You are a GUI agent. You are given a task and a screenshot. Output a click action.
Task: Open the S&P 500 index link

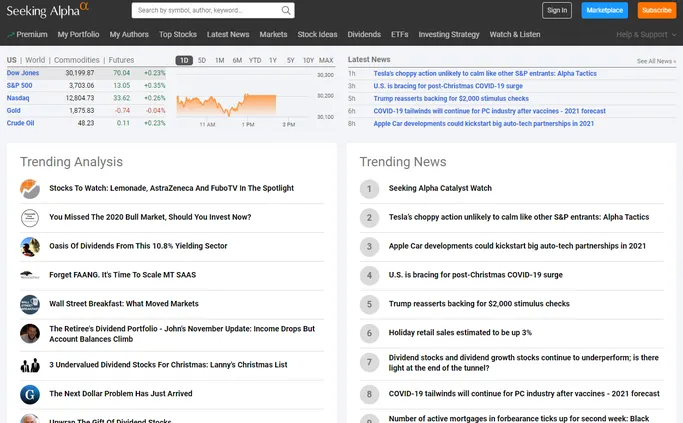click(19, 86)
